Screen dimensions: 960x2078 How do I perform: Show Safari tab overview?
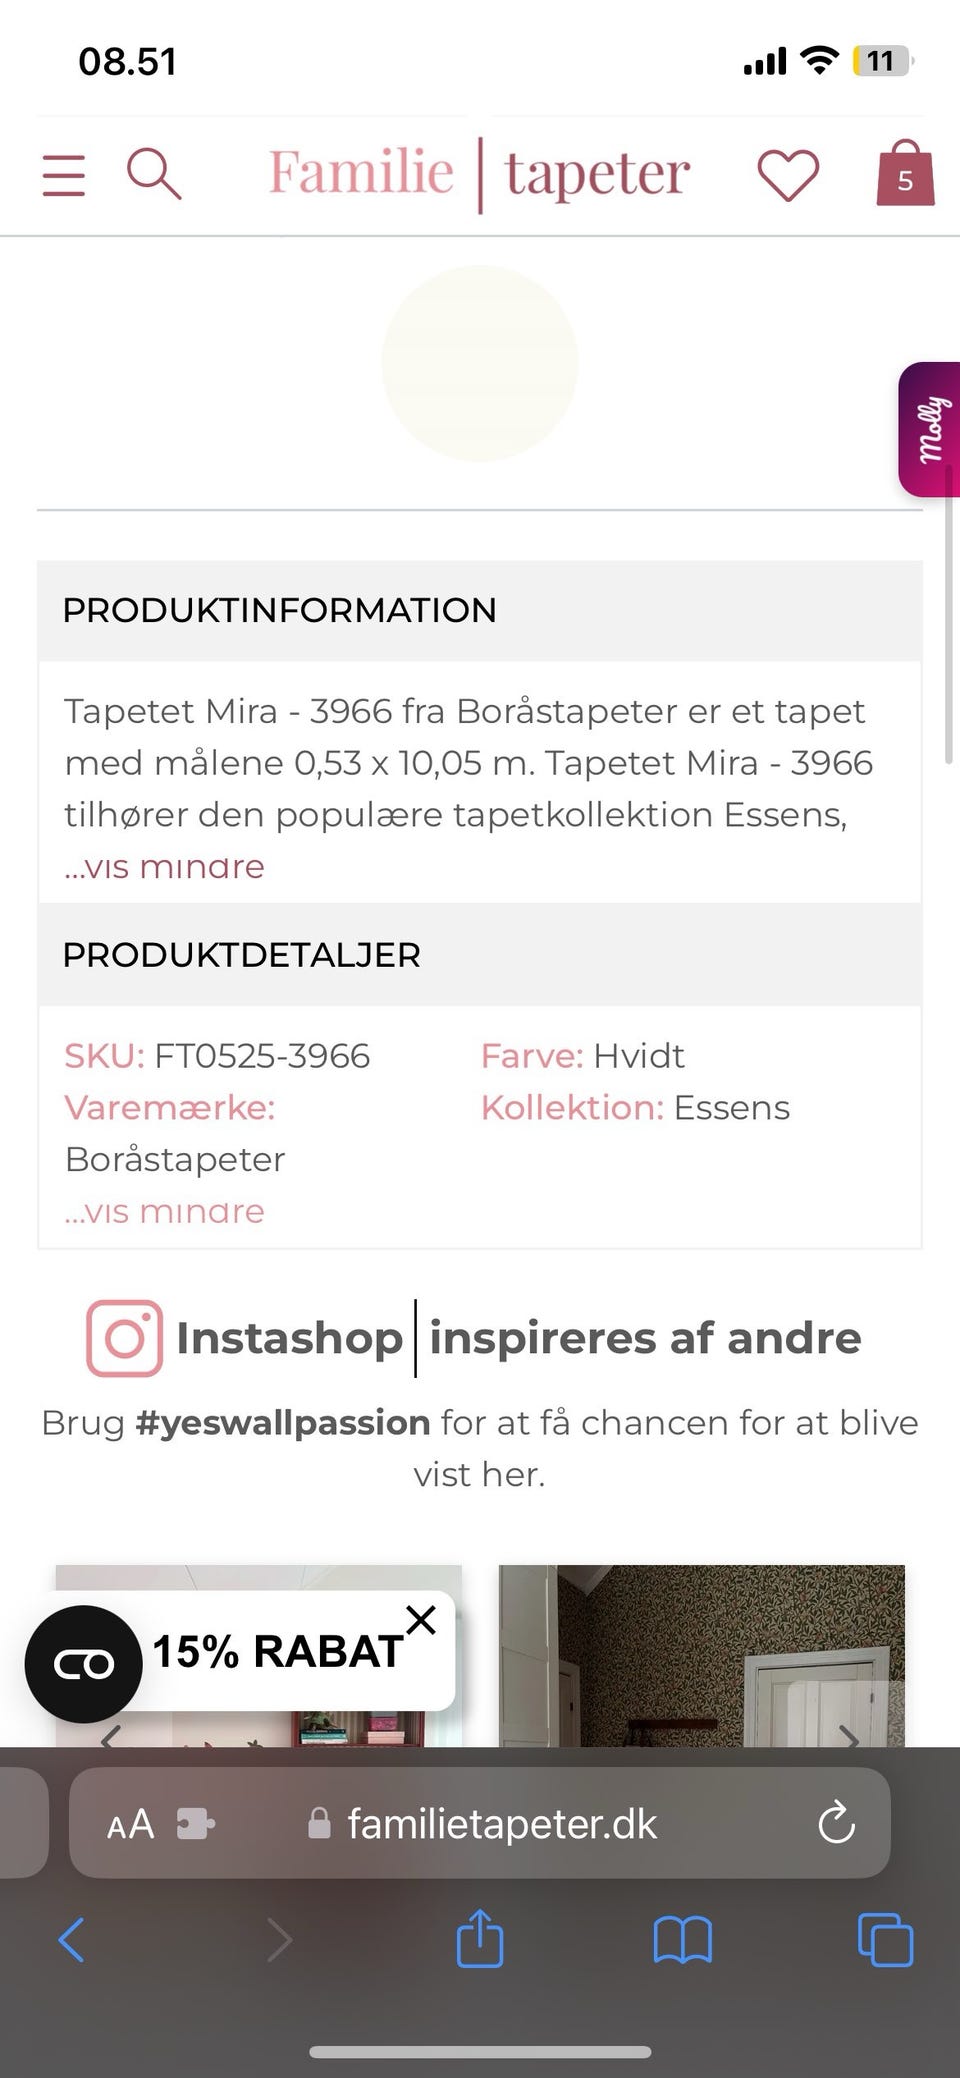coord(884,1940)
